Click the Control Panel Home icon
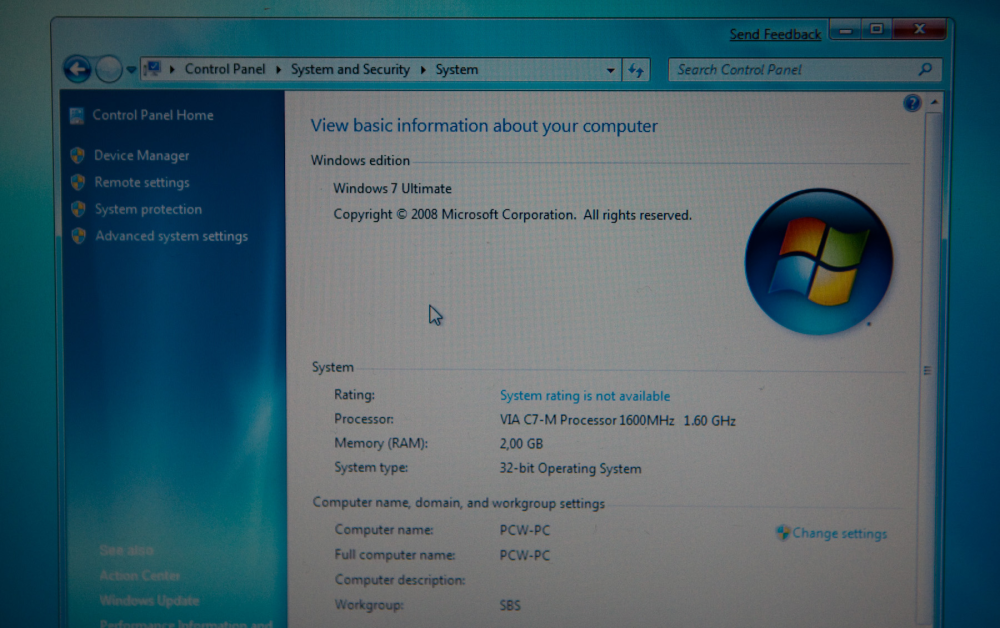The width and height of the screenshot is (1000, 628). click(x=77, y=115)
